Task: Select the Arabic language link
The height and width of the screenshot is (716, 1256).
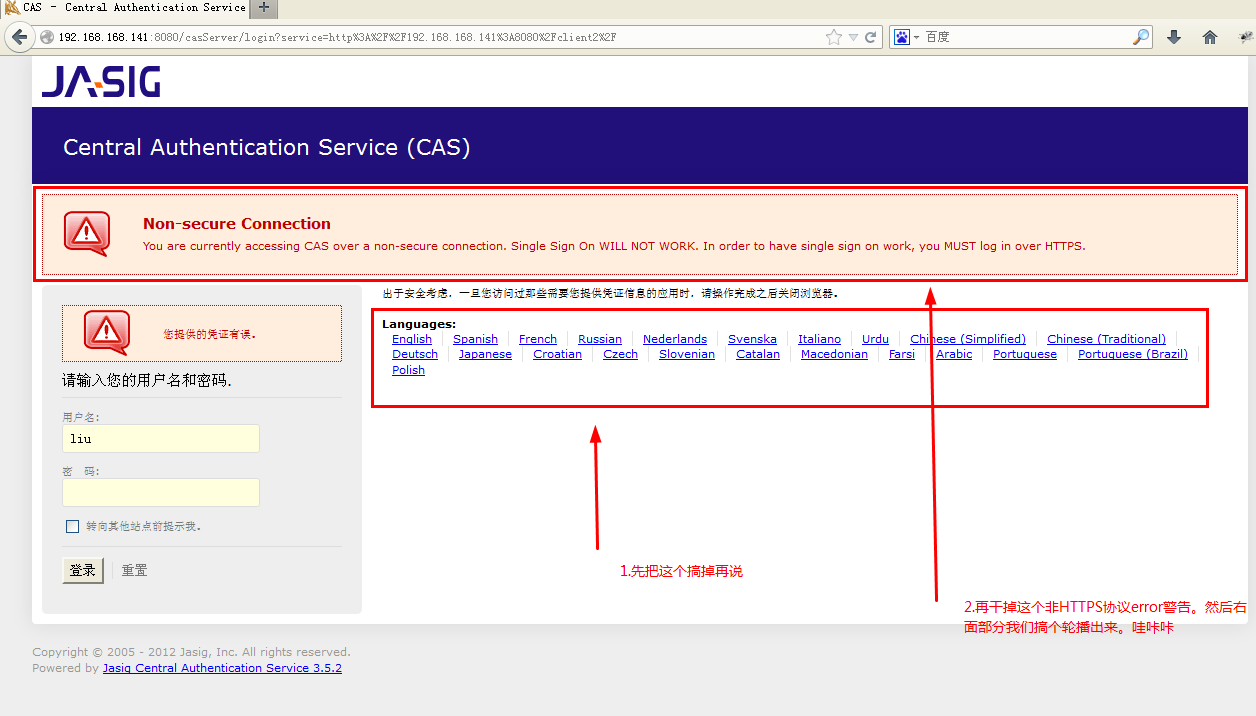Action: (x=954, y=354)
